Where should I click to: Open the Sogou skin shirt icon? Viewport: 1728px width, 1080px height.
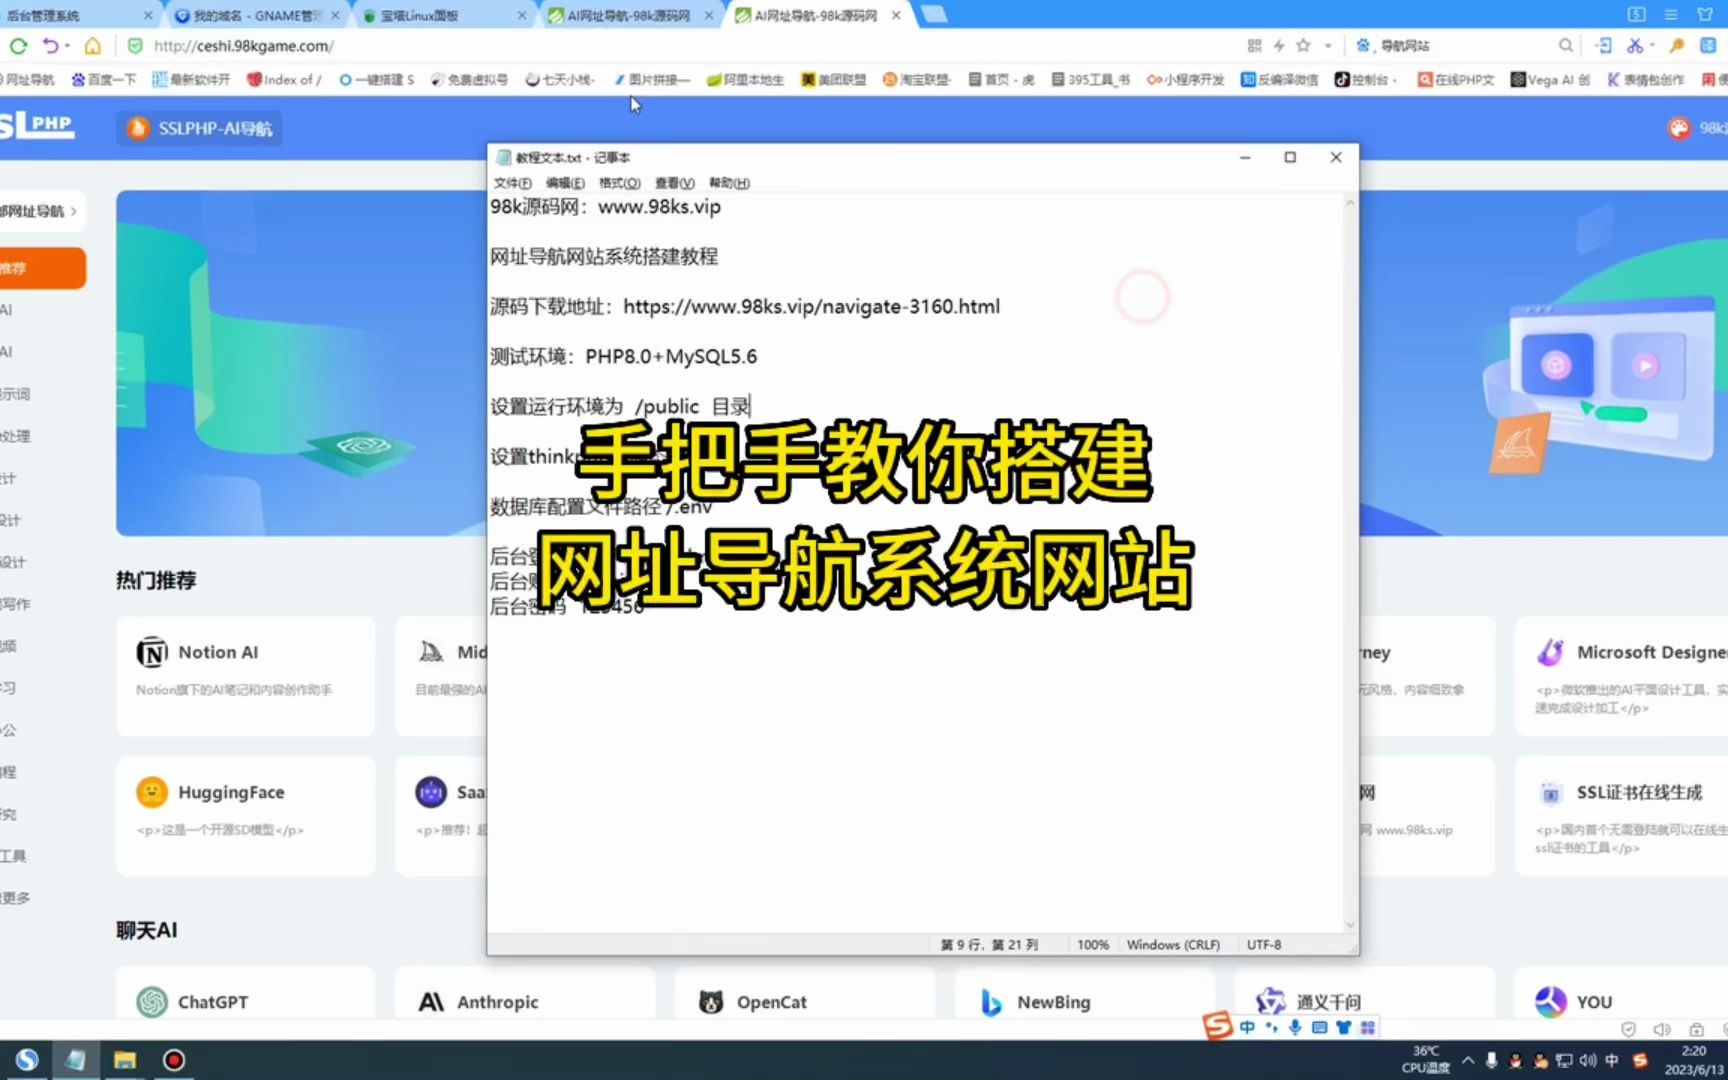(x=1343, y=1027)
